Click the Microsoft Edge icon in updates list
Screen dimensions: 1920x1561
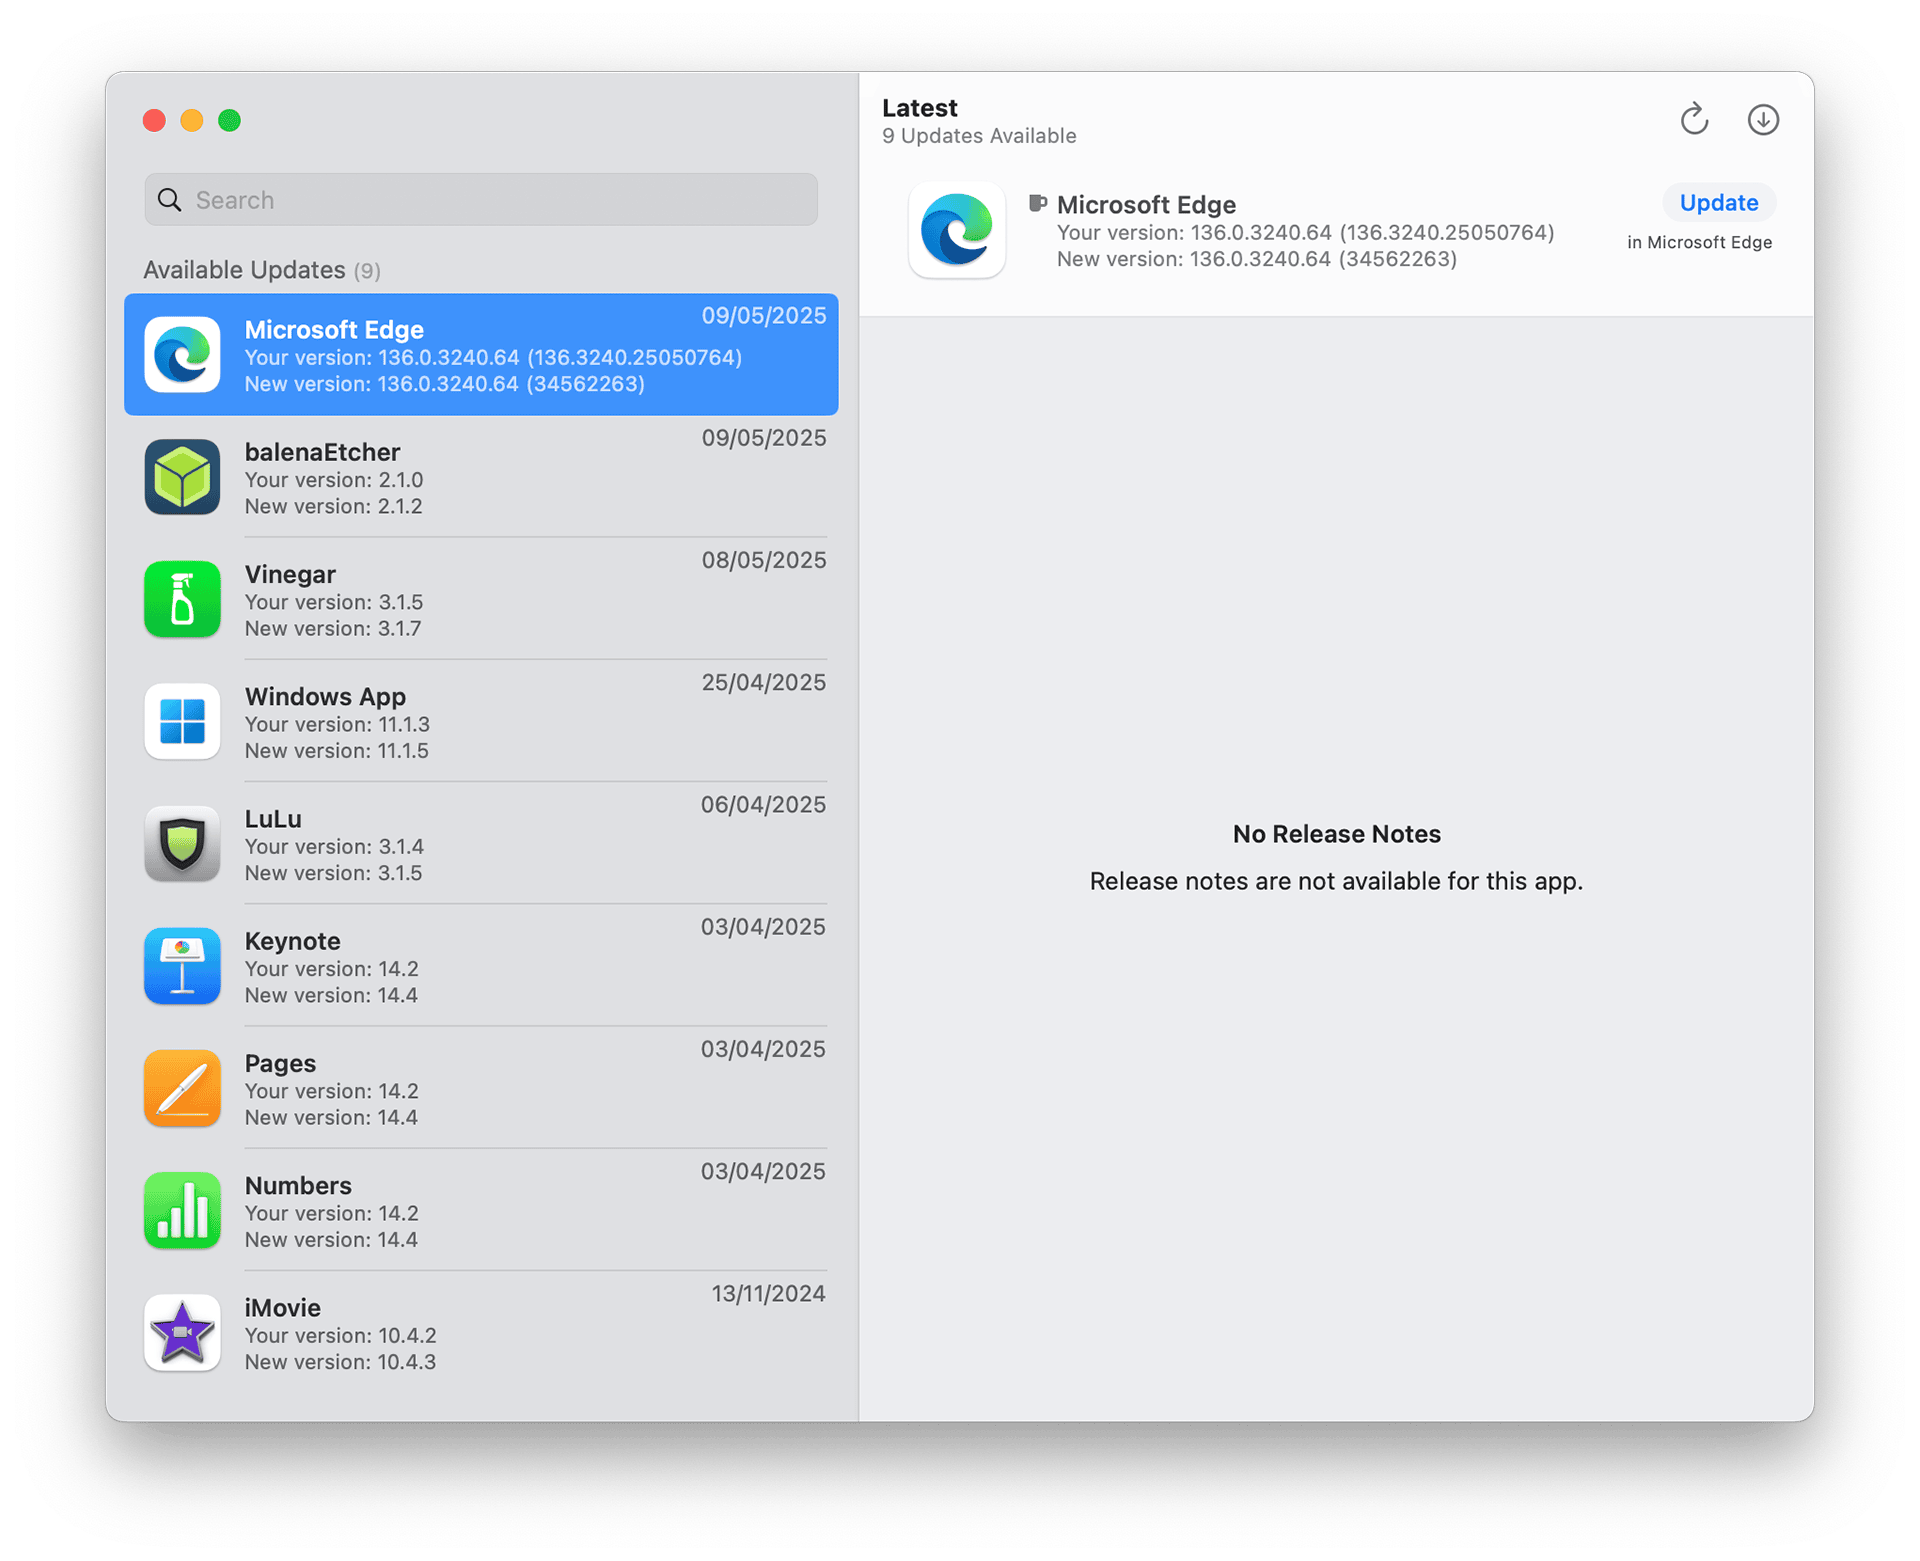tap(182, 355)
